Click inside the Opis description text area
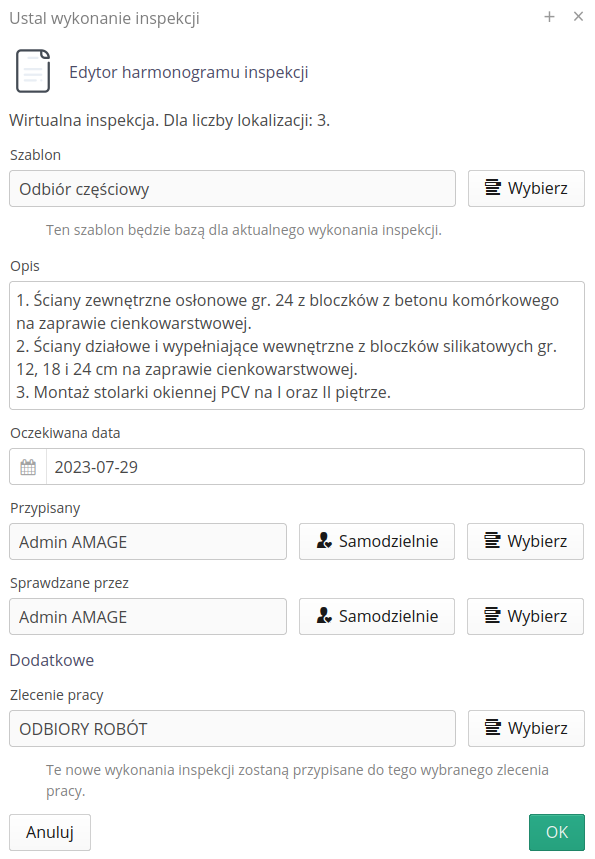 click(297, 345)
